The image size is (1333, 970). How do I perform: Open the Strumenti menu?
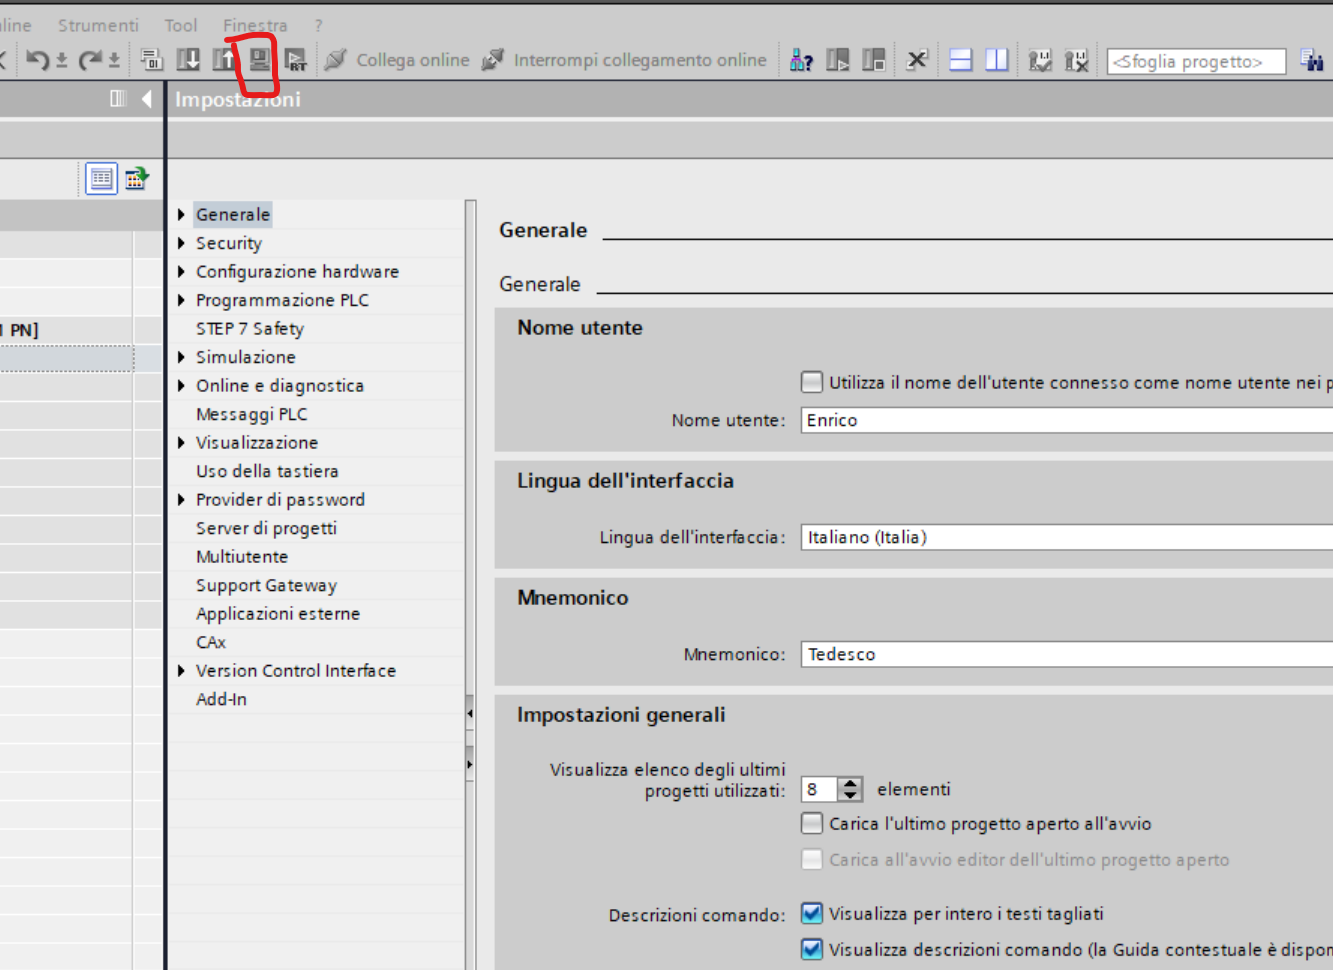[x=98, y=25]
